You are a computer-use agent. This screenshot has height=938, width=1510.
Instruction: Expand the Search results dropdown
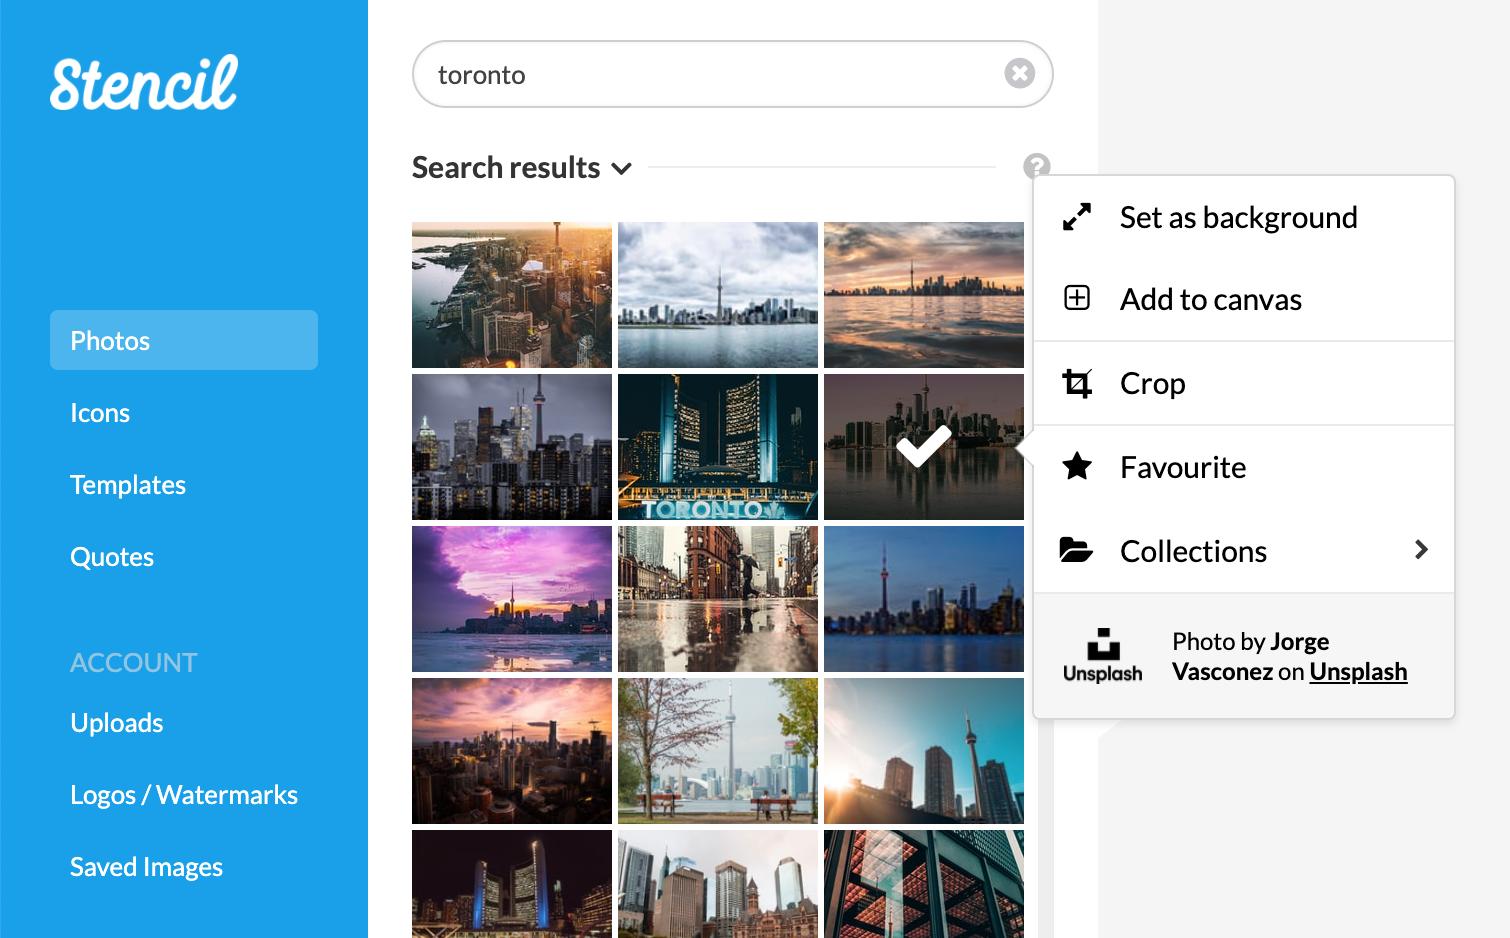point(622,169)
